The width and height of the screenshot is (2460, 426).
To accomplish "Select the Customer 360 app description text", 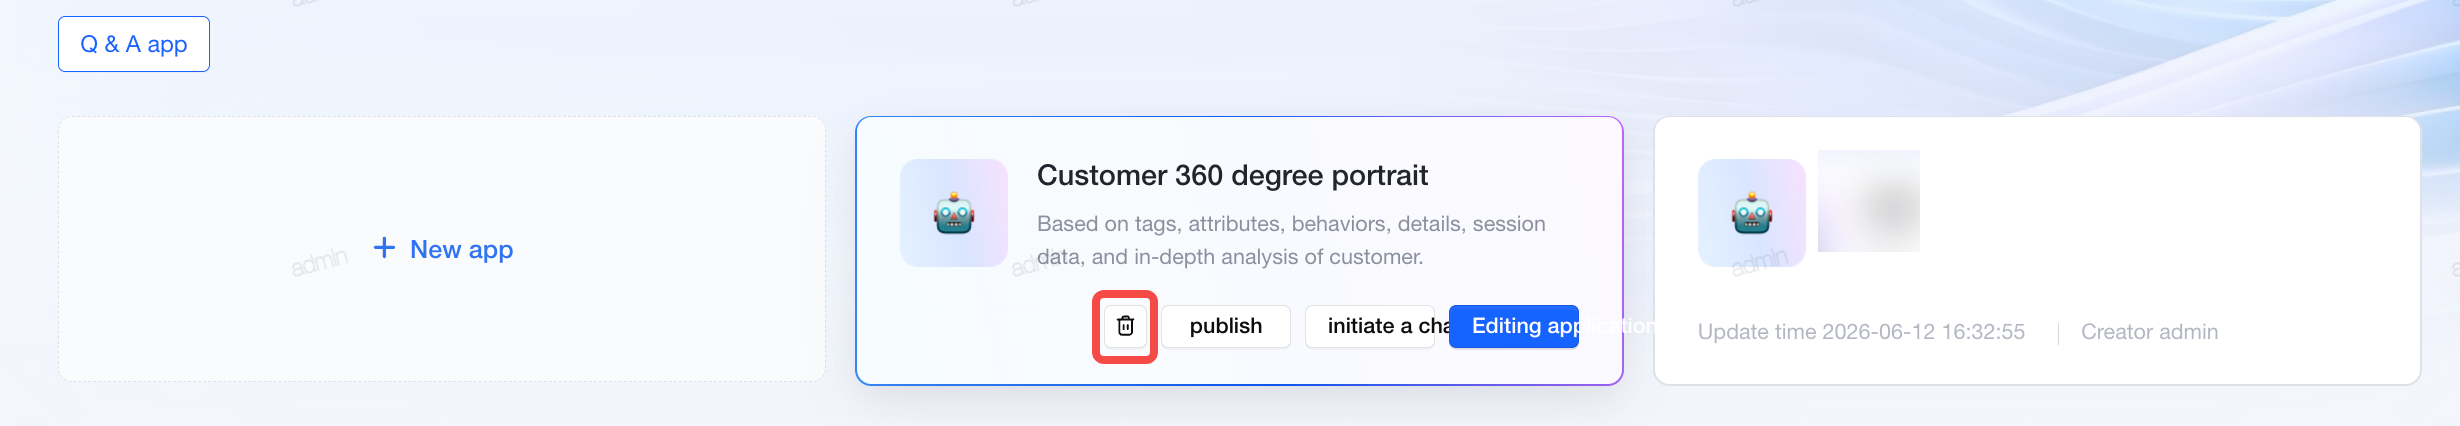I will point(1291,240).
